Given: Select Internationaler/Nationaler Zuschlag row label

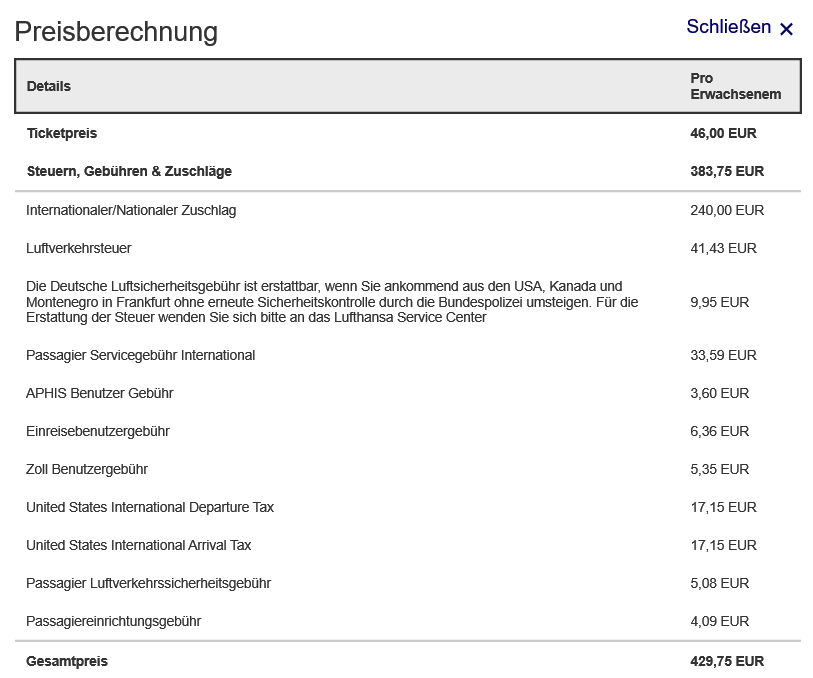Looking at the screenshot, I should (x=131, y=210).
